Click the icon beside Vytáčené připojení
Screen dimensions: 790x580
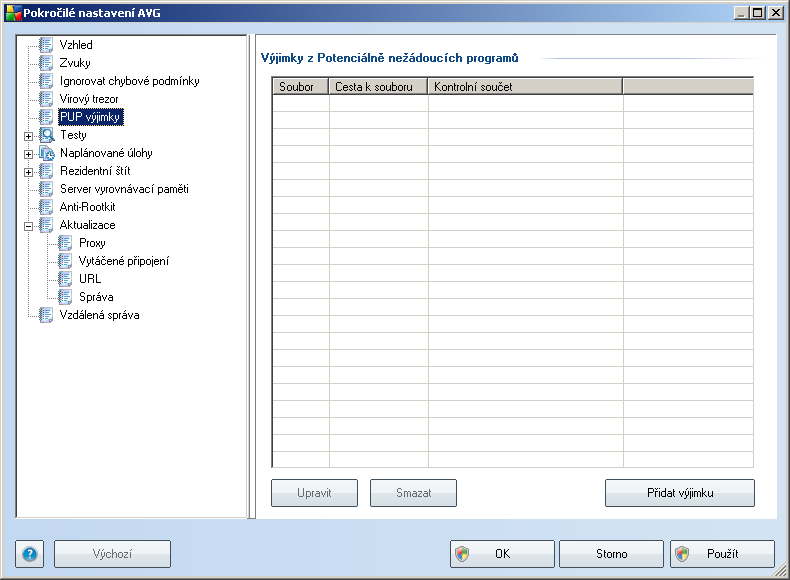tap(65, 261)
